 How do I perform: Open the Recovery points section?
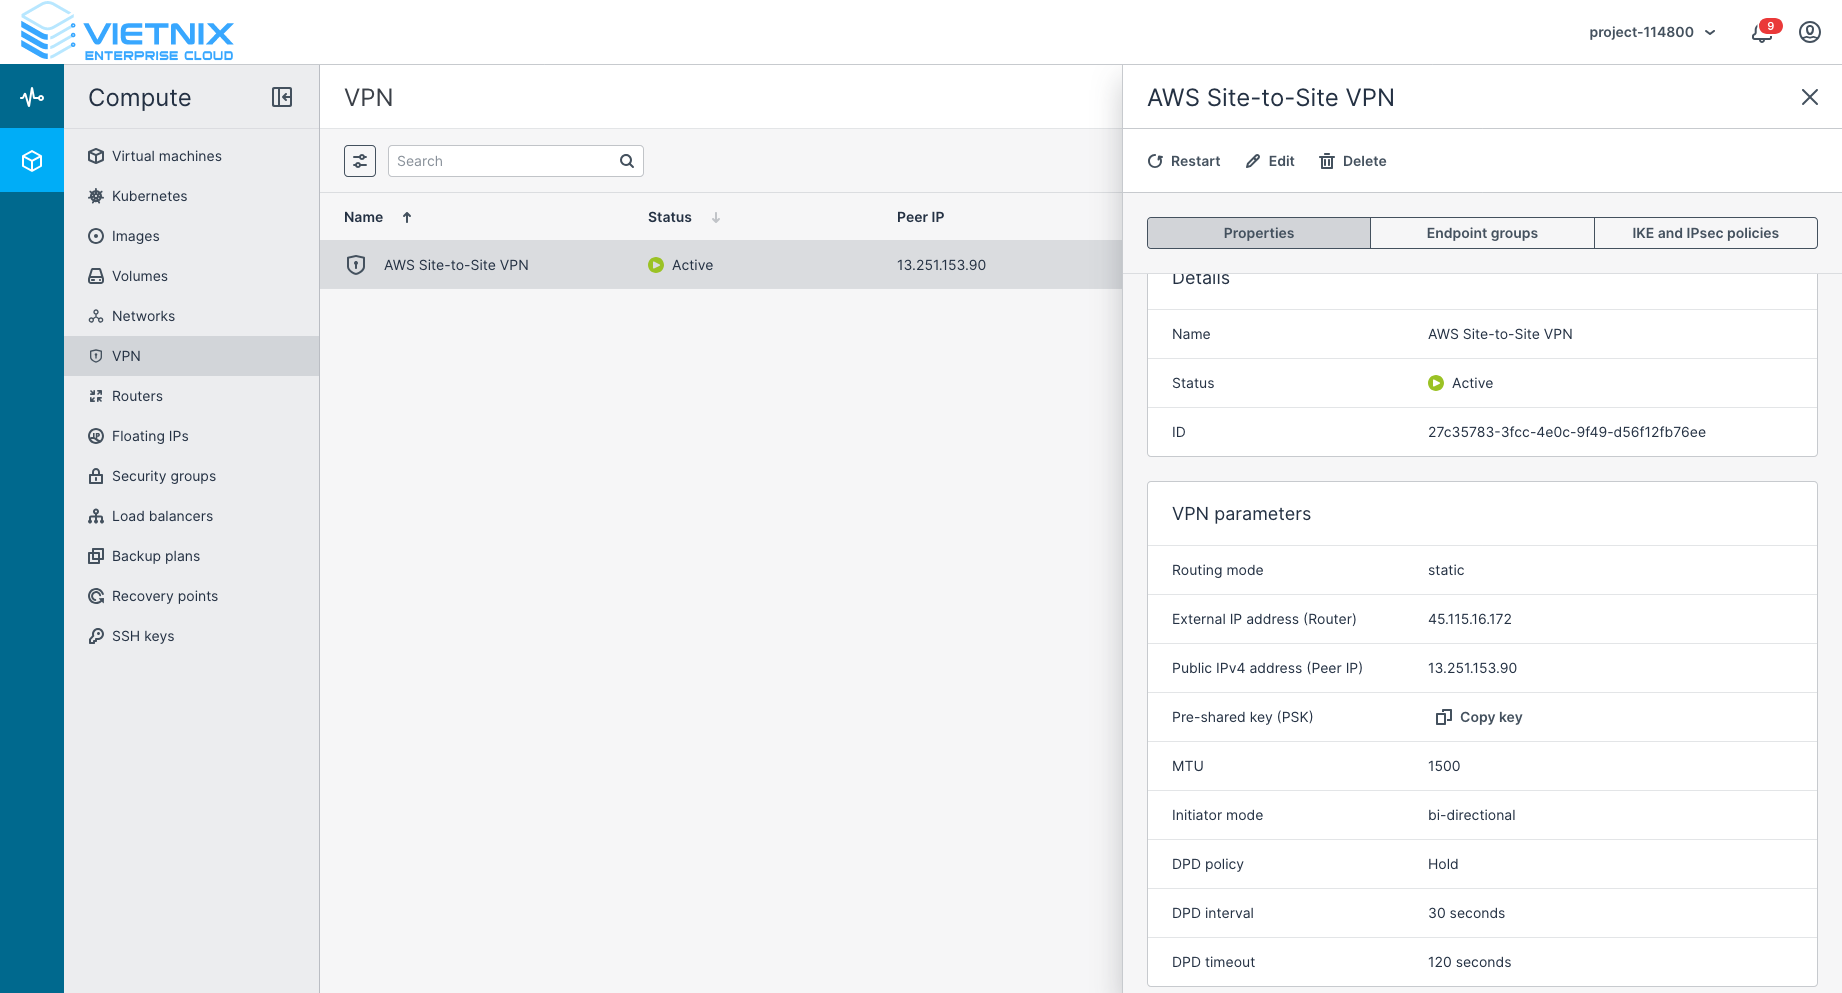(164, 596)
